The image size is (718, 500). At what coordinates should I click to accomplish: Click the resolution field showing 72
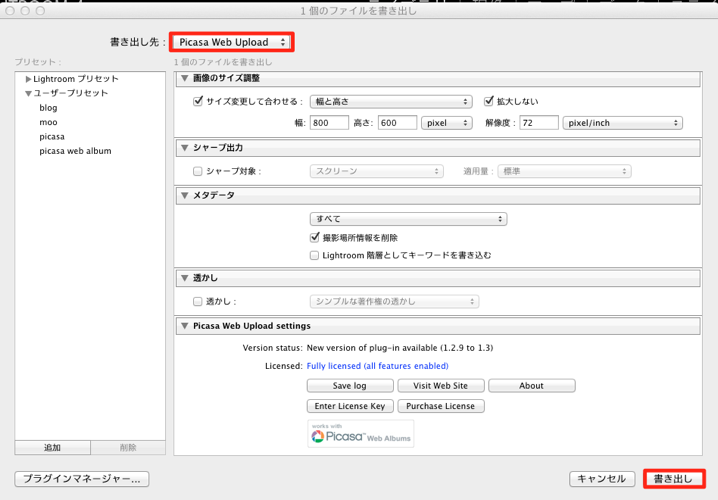[x=538, y=123]
